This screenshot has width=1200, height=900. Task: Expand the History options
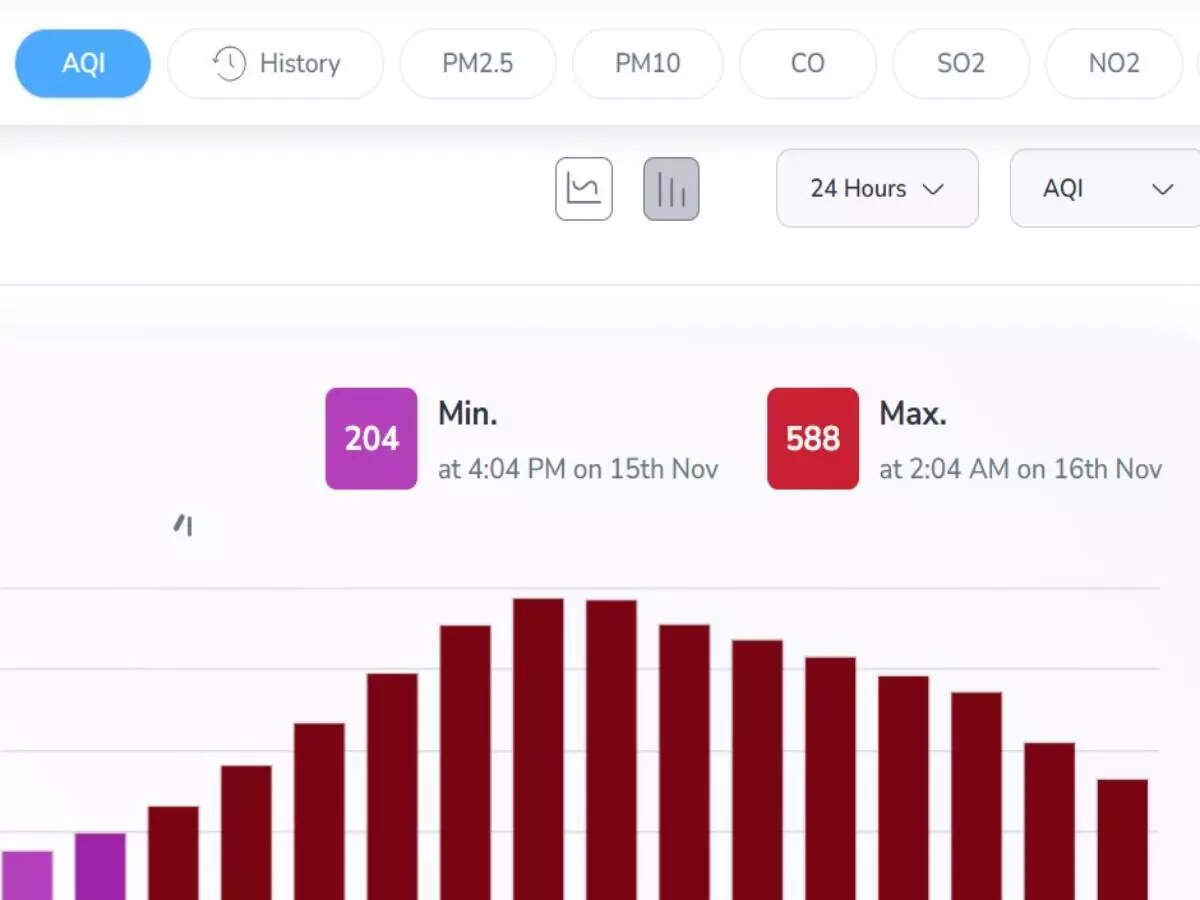click(275, 63)
